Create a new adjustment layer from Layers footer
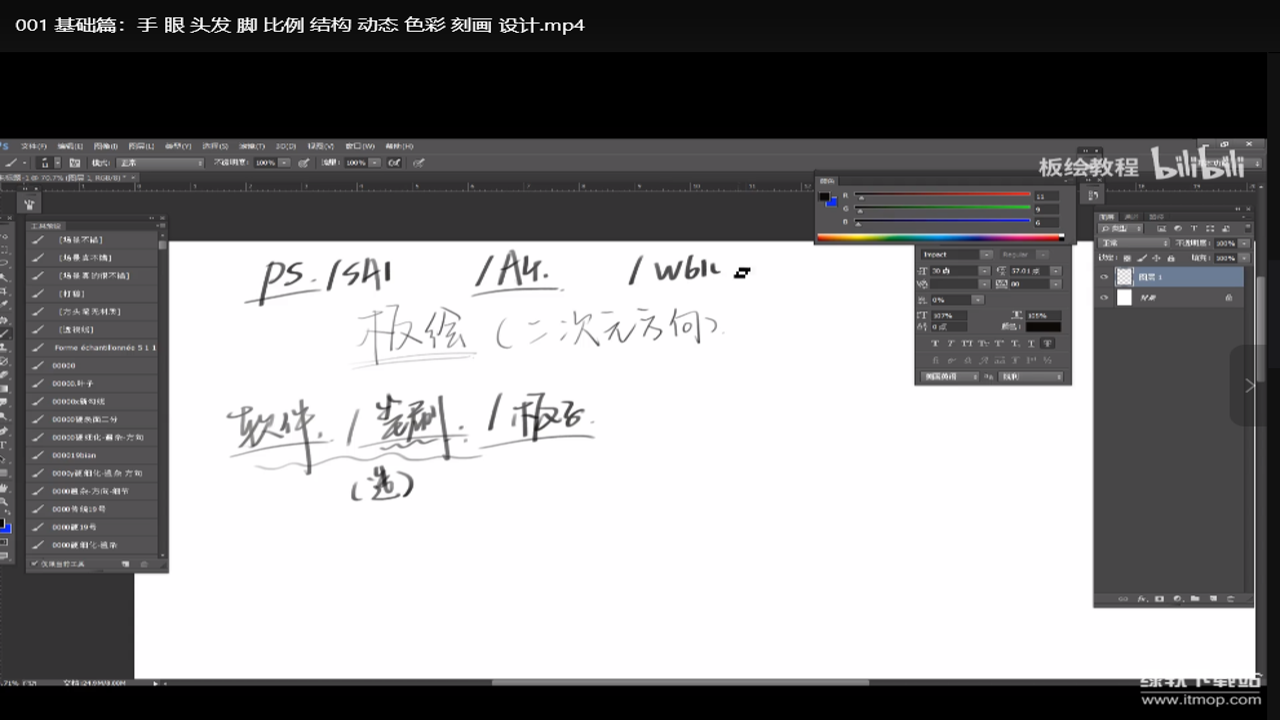1280x720 pixels. click(x=1177, y=599)
